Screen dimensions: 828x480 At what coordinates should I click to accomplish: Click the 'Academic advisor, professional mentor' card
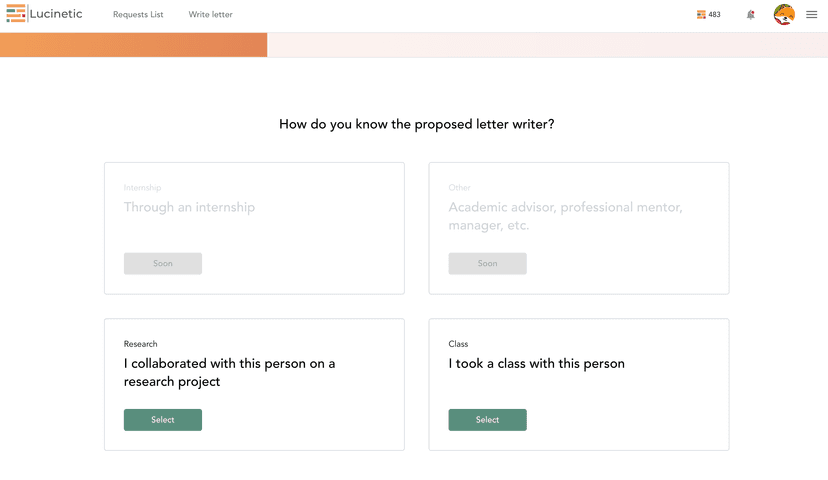[578, 217]
